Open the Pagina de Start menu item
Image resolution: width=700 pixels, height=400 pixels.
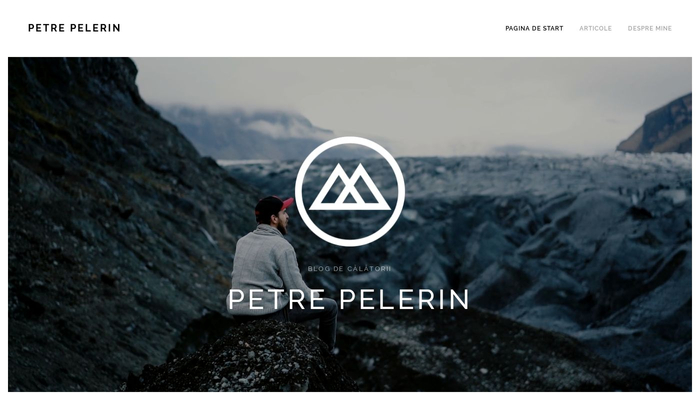point(534,28)
